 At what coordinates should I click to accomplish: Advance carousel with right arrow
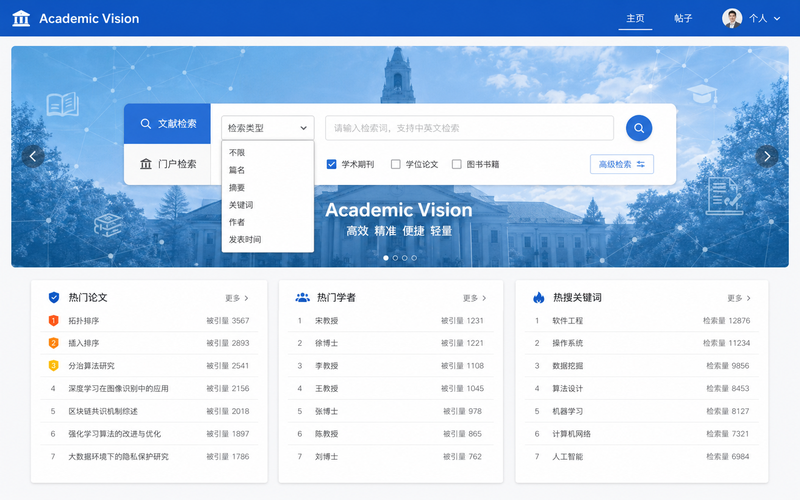pos(767,156)
